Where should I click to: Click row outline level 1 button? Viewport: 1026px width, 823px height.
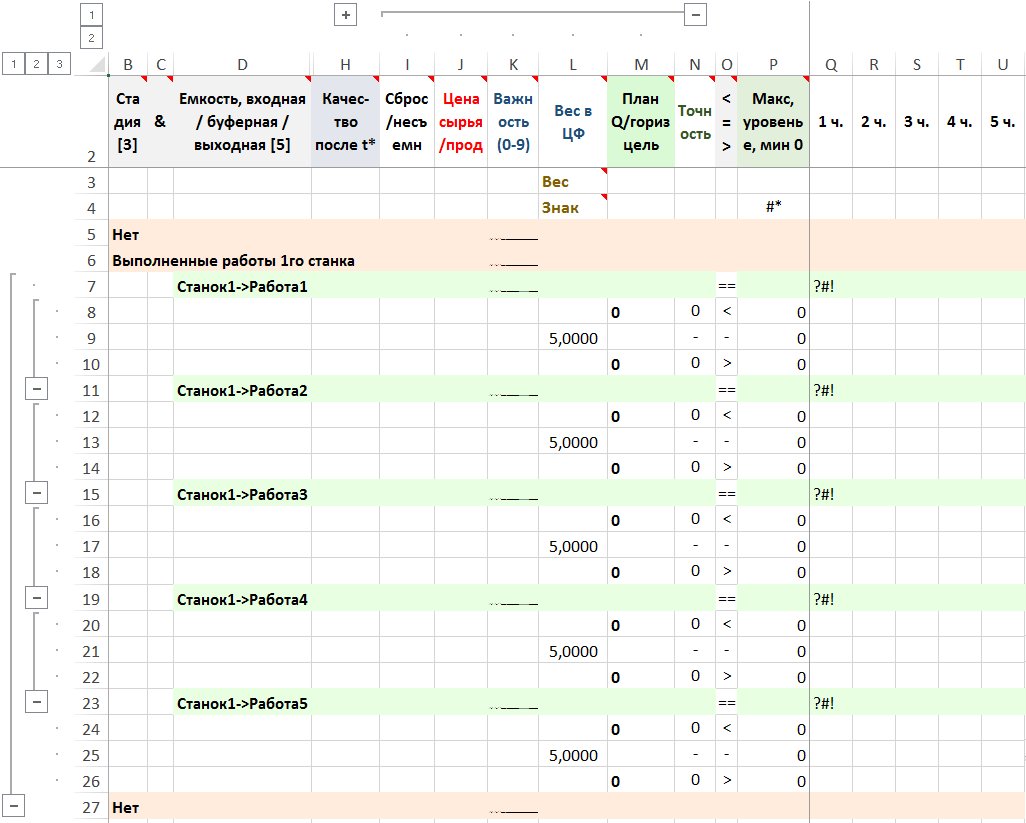point(14,64)
